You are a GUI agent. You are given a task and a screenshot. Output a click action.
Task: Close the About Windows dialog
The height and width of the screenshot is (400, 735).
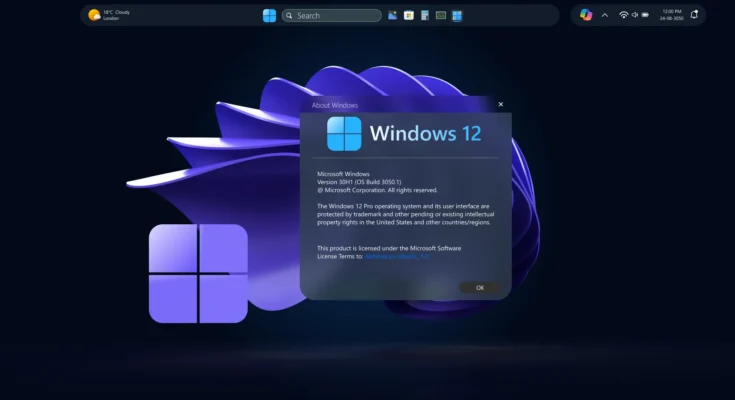(x=501, y=104)
